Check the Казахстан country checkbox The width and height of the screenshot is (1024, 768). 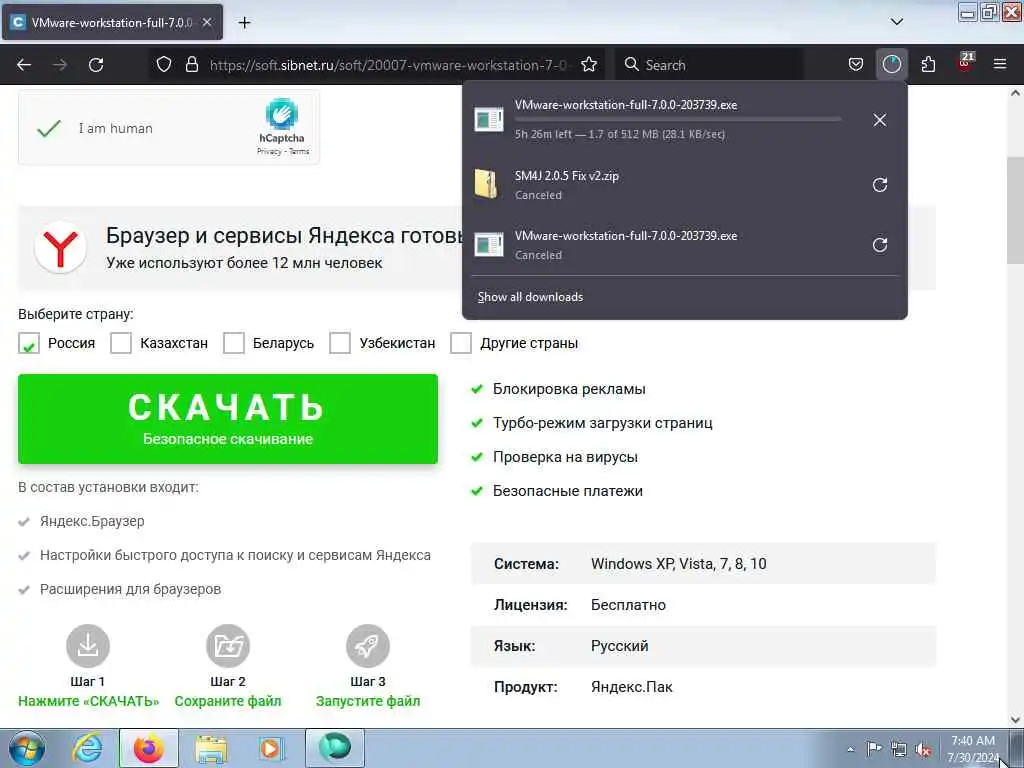pos(121,343)
